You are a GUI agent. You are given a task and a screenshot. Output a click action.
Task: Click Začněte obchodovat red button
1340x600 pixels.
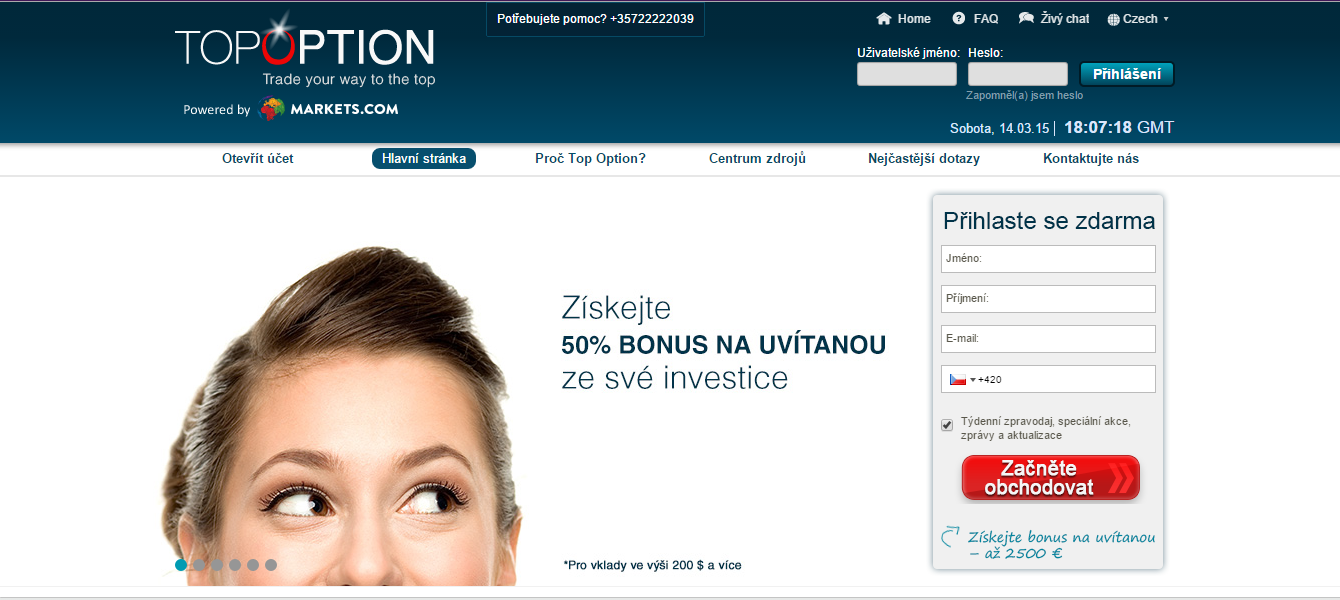1050,478
